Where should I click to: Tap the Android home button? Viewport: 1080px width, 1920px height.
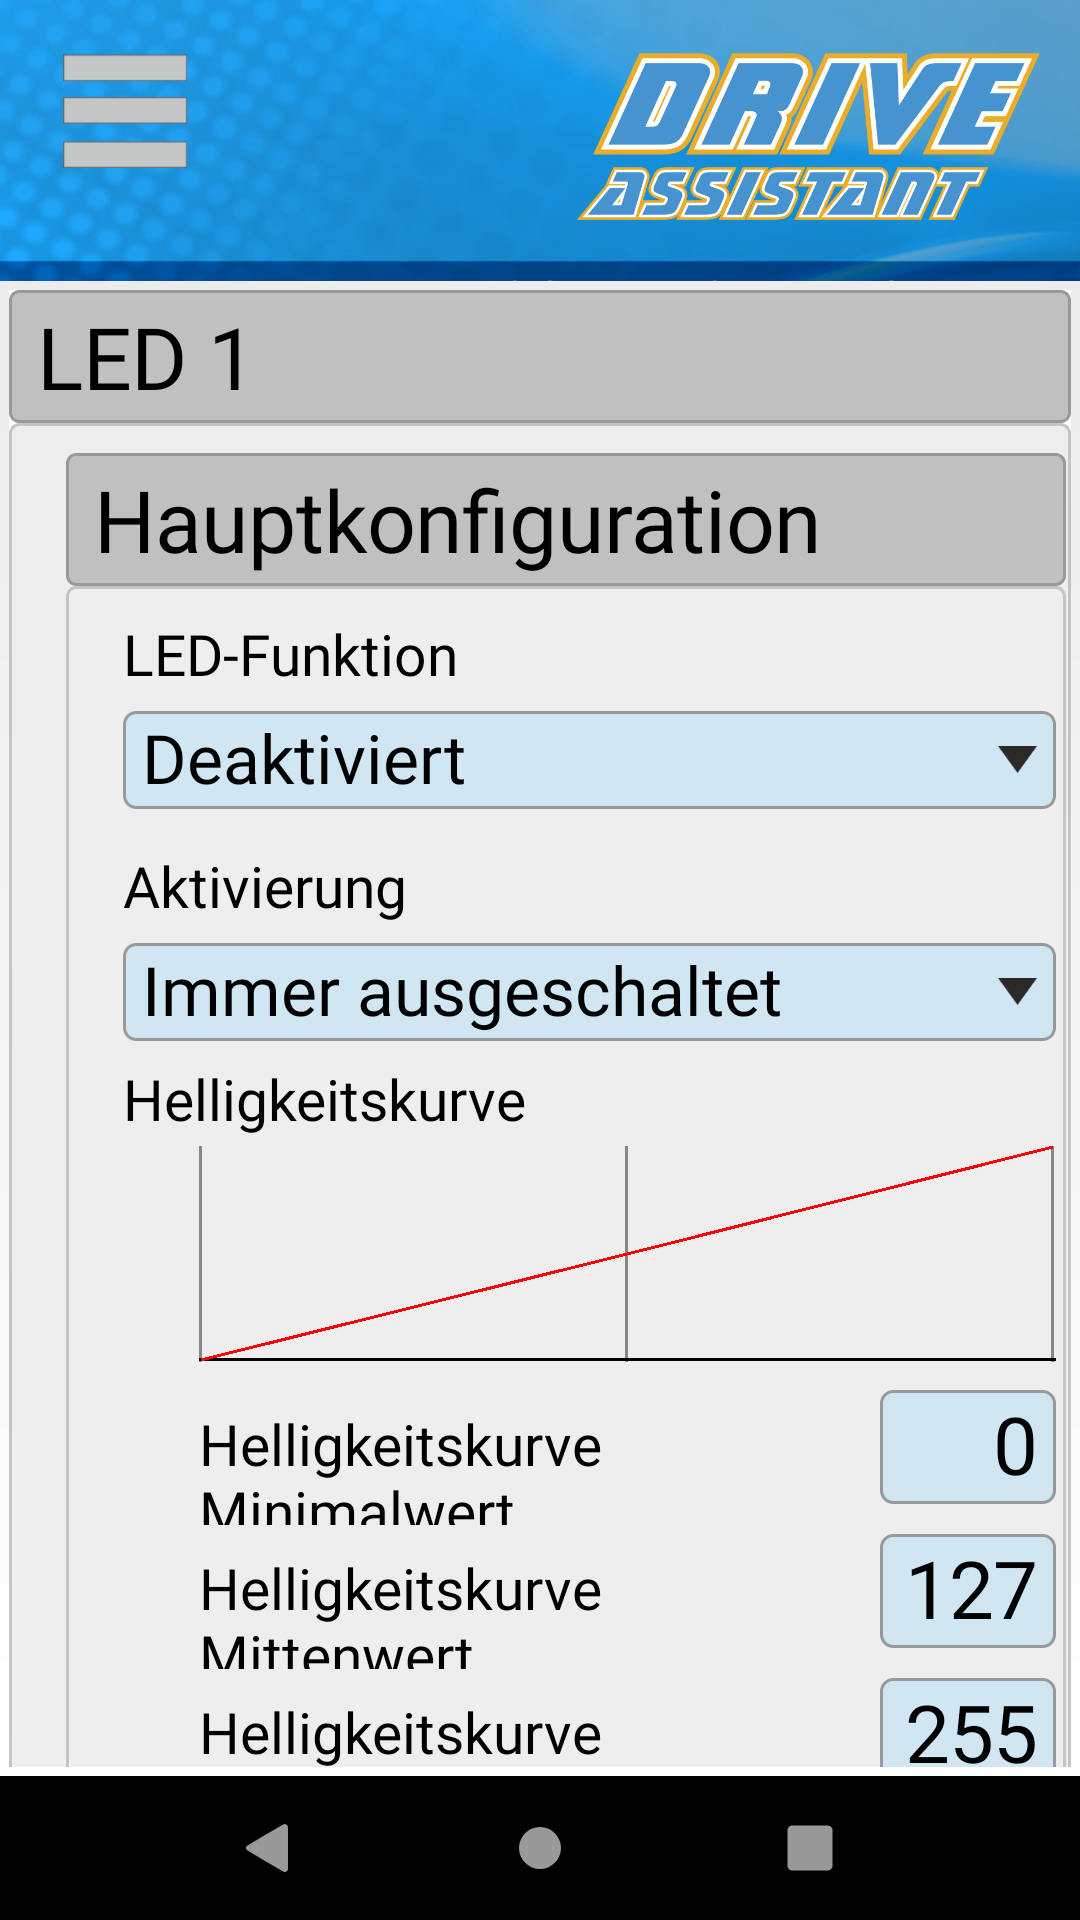tap(540, 1847)
